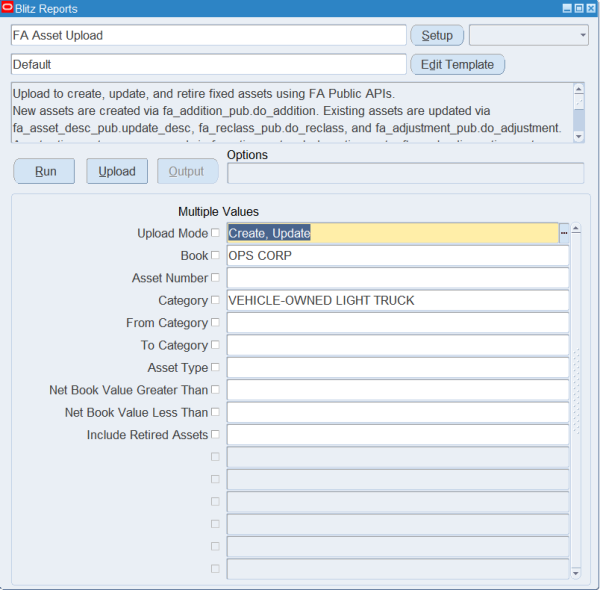Open the list of values for Upload Mode

[x=564, y=233]
